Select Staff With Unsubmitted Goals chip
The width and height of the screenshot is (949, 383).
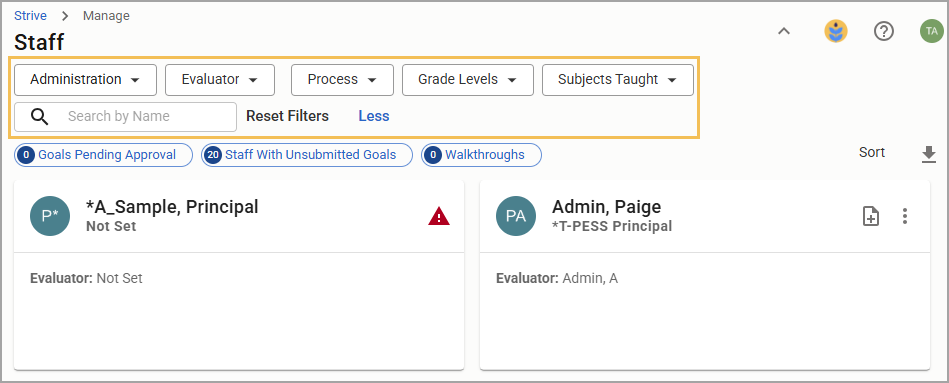[x=307, y=155]
